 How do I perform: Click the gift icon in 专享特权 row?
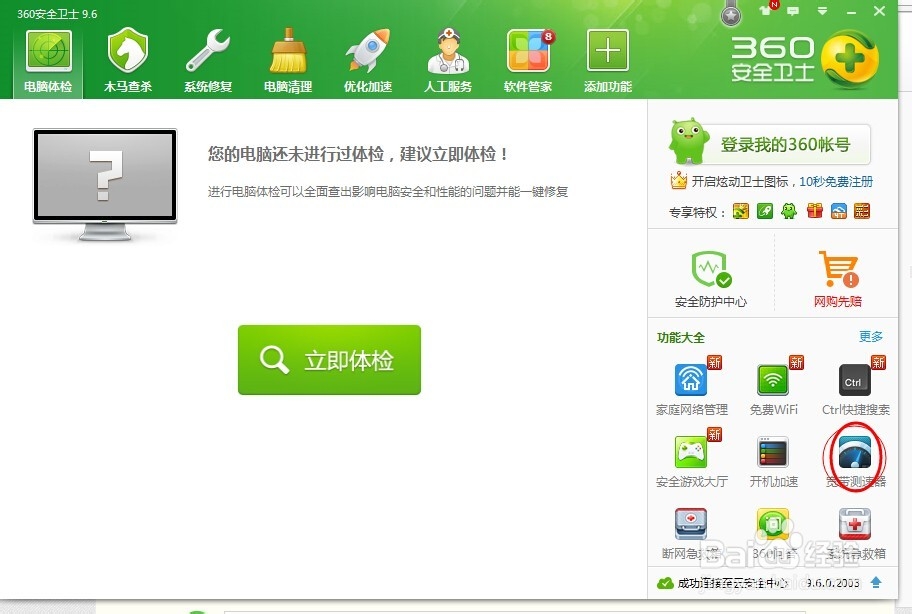point(814,211)
